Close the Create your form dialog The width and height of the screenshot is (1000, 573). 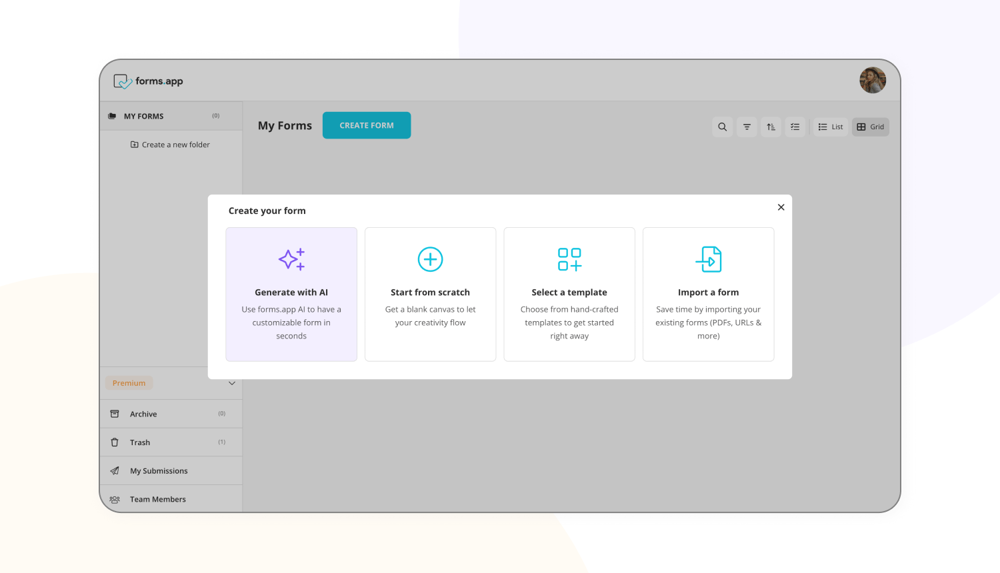pos(781,207)
